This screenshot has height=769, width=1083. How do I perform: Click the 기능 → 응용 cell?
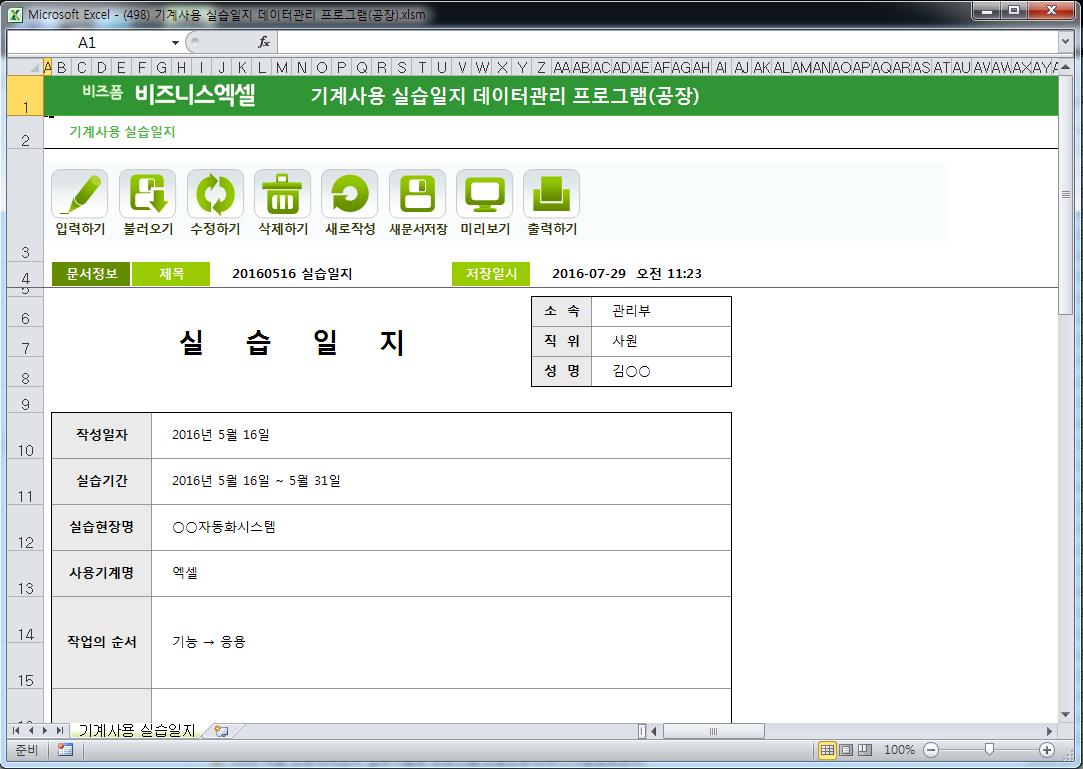tap(441, 643)
